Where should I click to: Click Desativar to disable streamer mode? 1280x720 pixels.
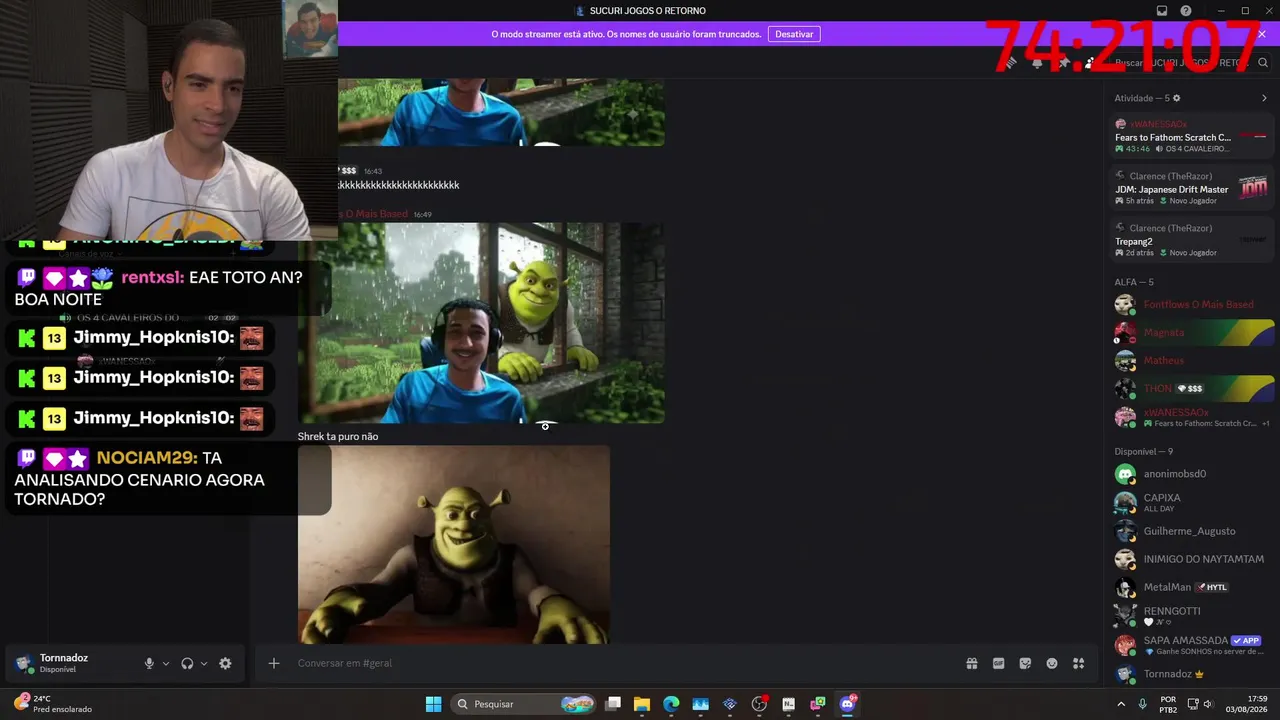click(794, 34)
